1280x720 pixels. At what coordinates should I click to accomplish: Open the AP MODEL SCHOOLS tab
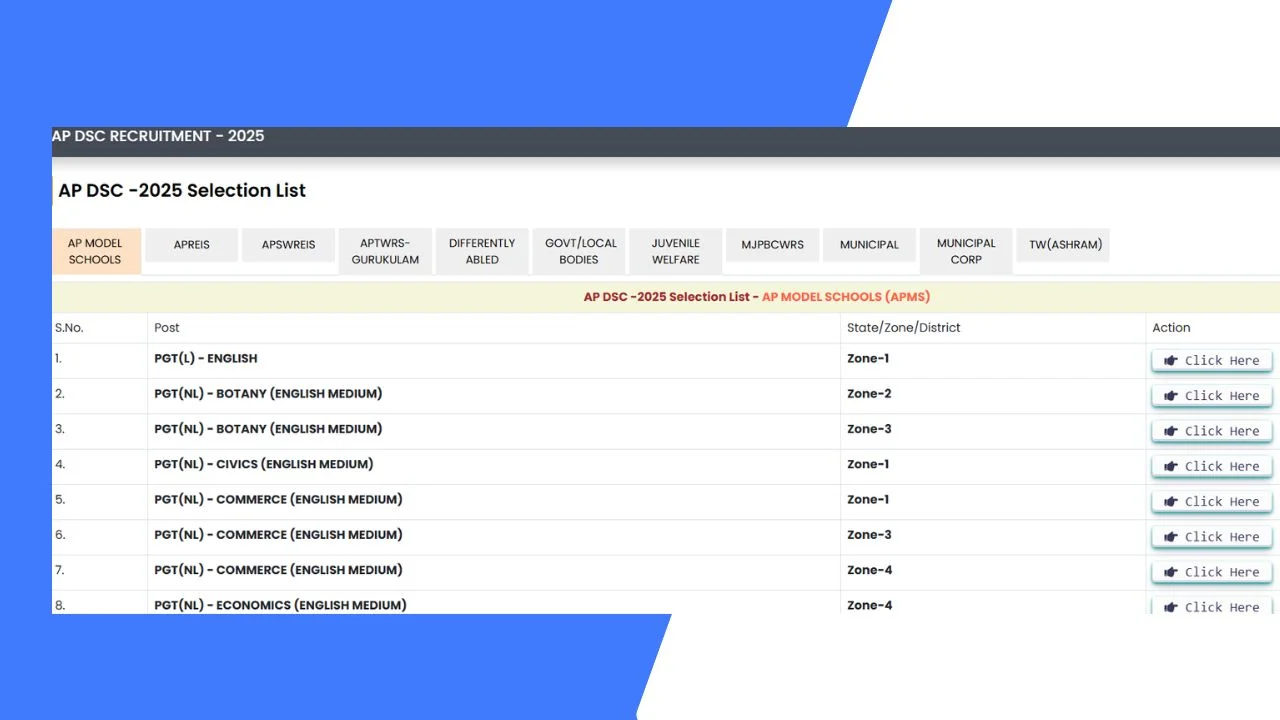point(95,251)
